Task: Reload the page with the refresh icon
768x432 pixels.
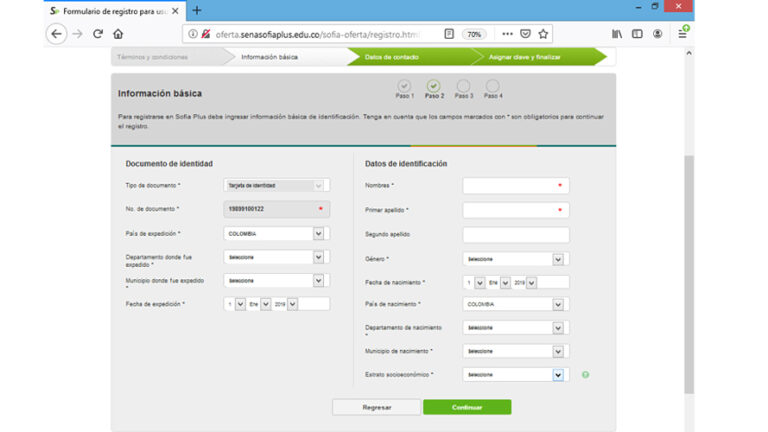Action: coord(98,33)
